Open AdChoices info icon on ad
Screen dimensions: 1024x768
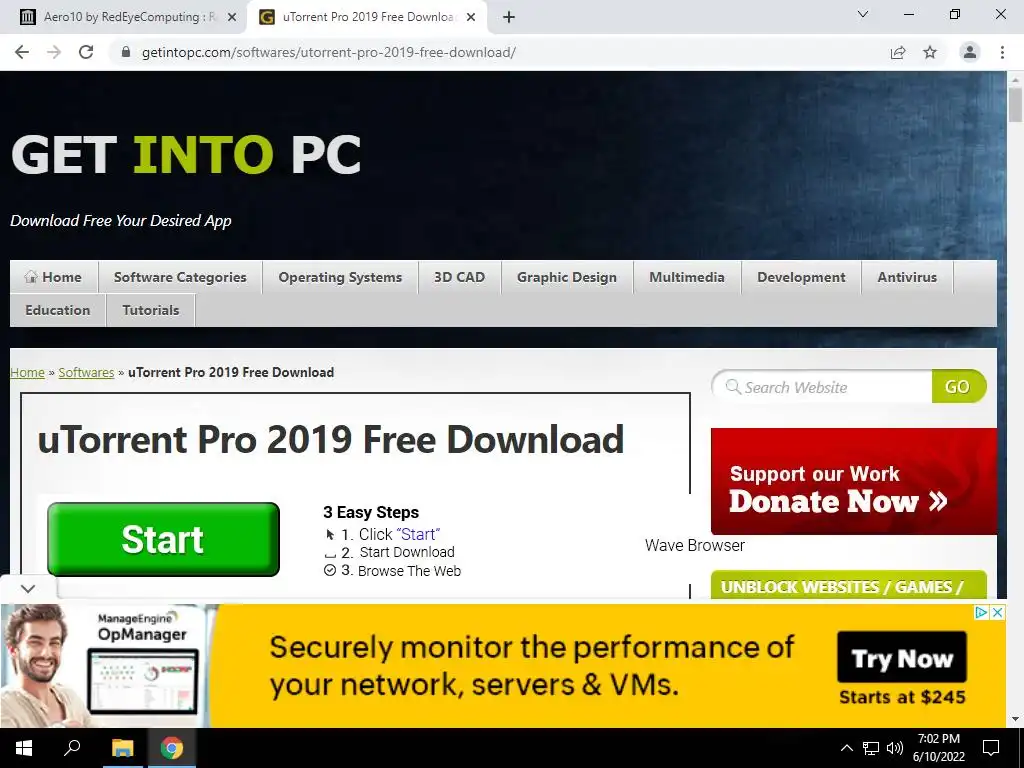tap(981, 613)
